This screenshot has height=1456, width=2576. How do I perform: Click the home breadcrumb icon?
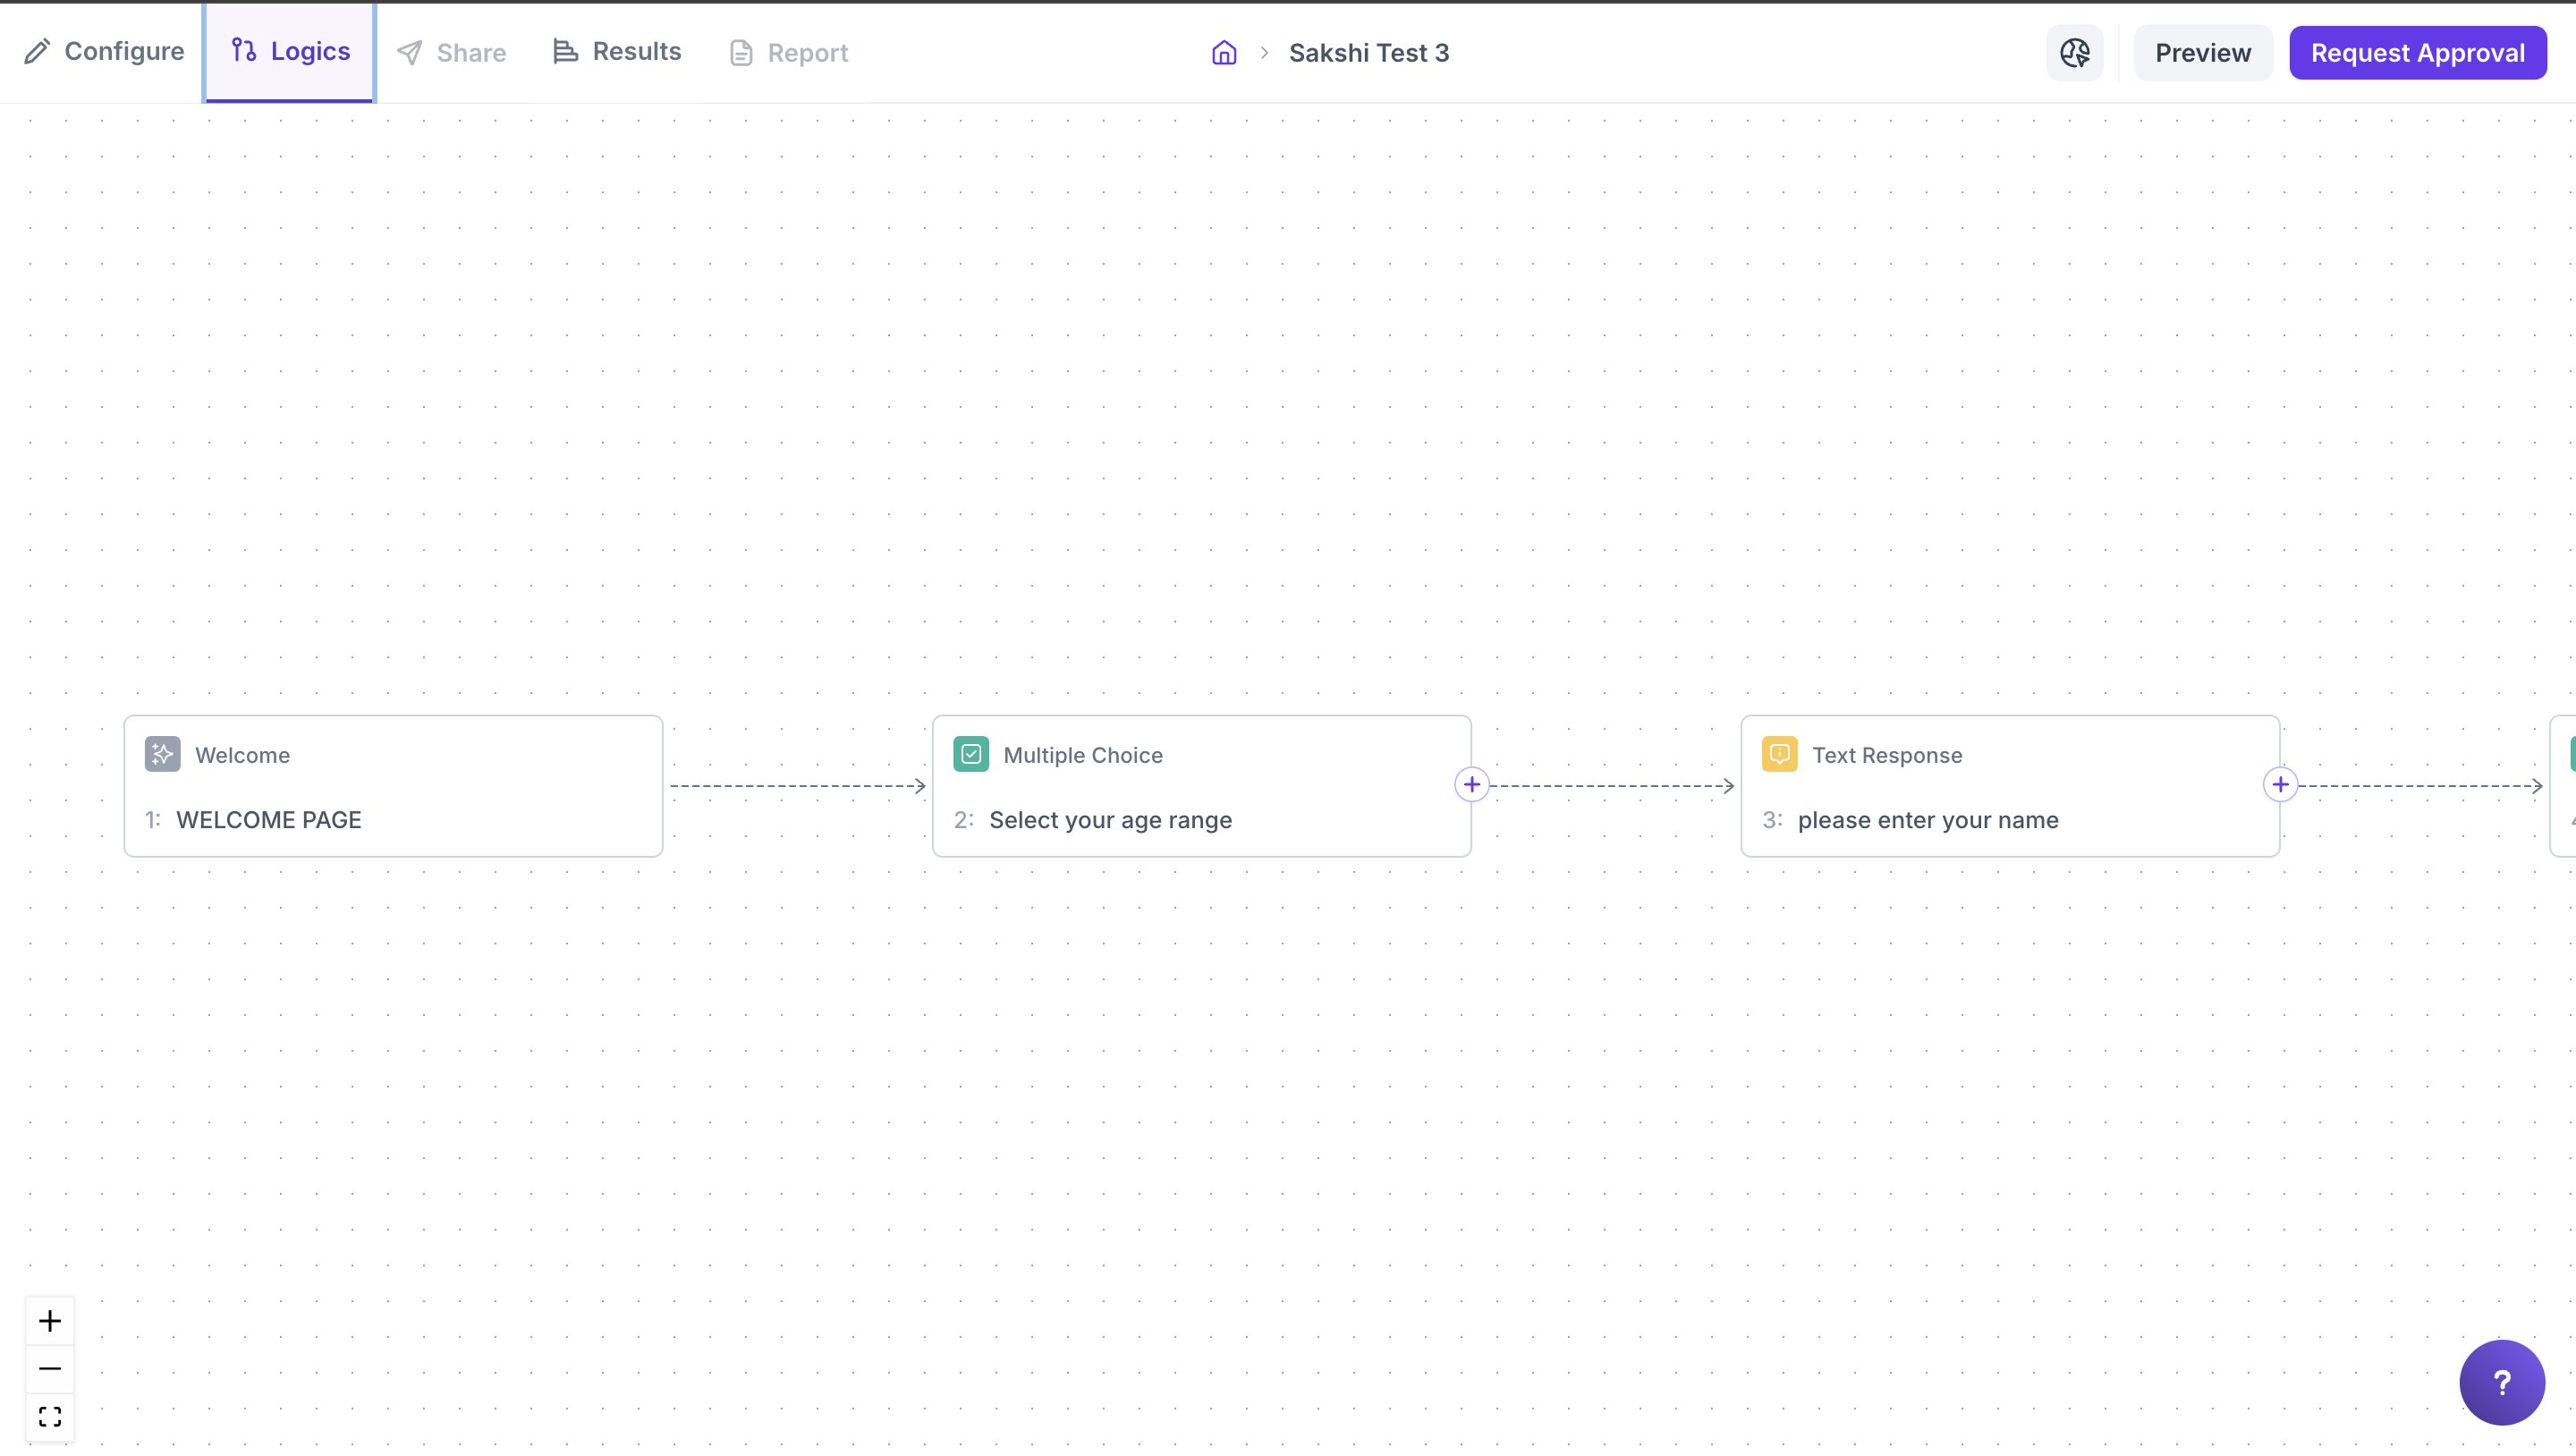tap(1224, 53)
